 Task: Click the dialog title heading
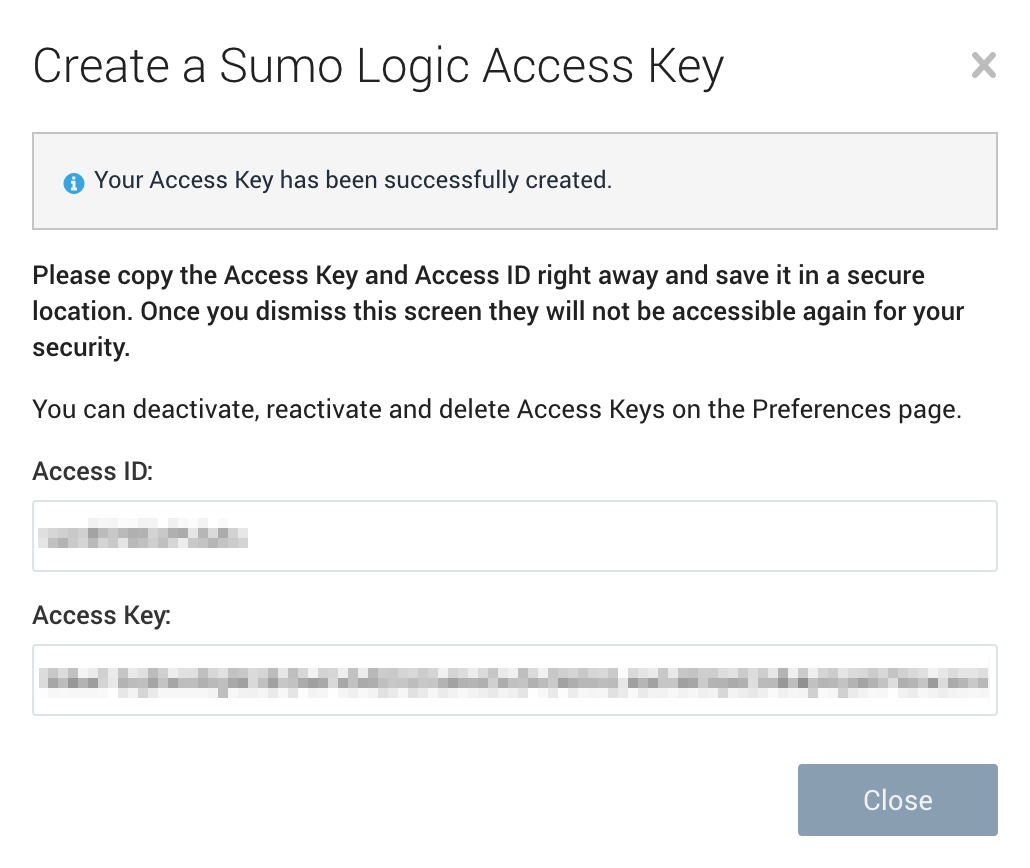coord(378,67)
